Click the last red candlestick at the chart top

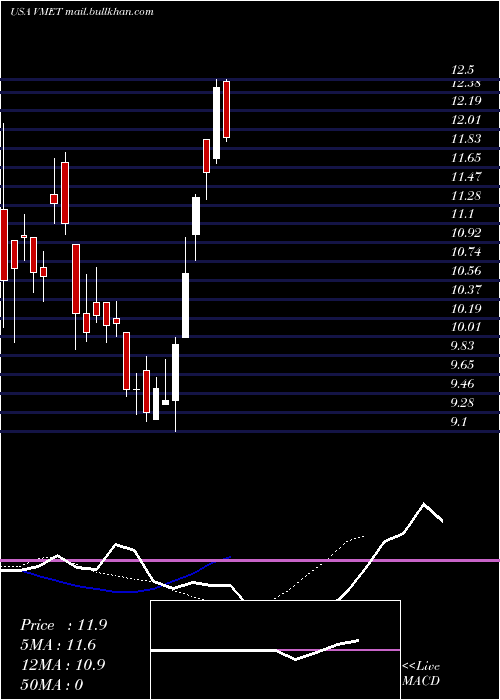[226, 110]
